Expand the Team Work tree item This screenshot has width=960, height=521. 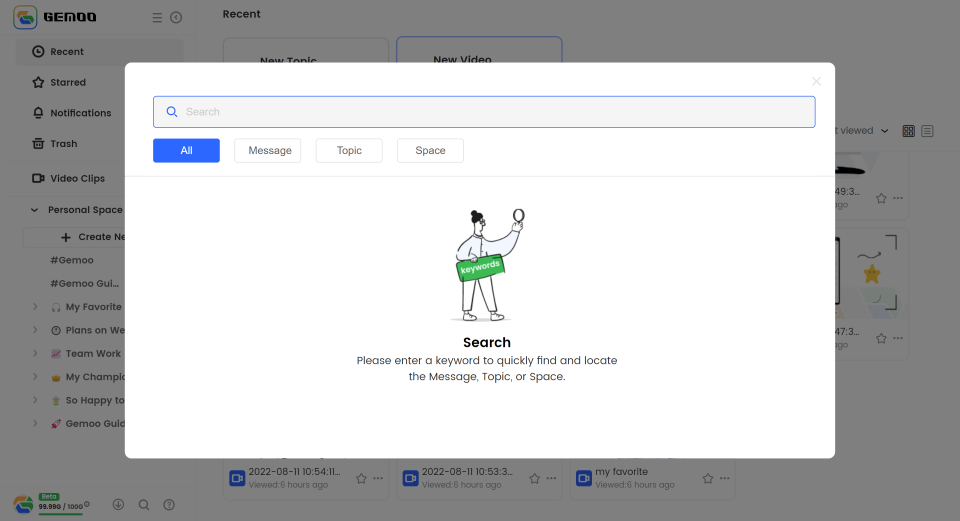pos(35,353)
